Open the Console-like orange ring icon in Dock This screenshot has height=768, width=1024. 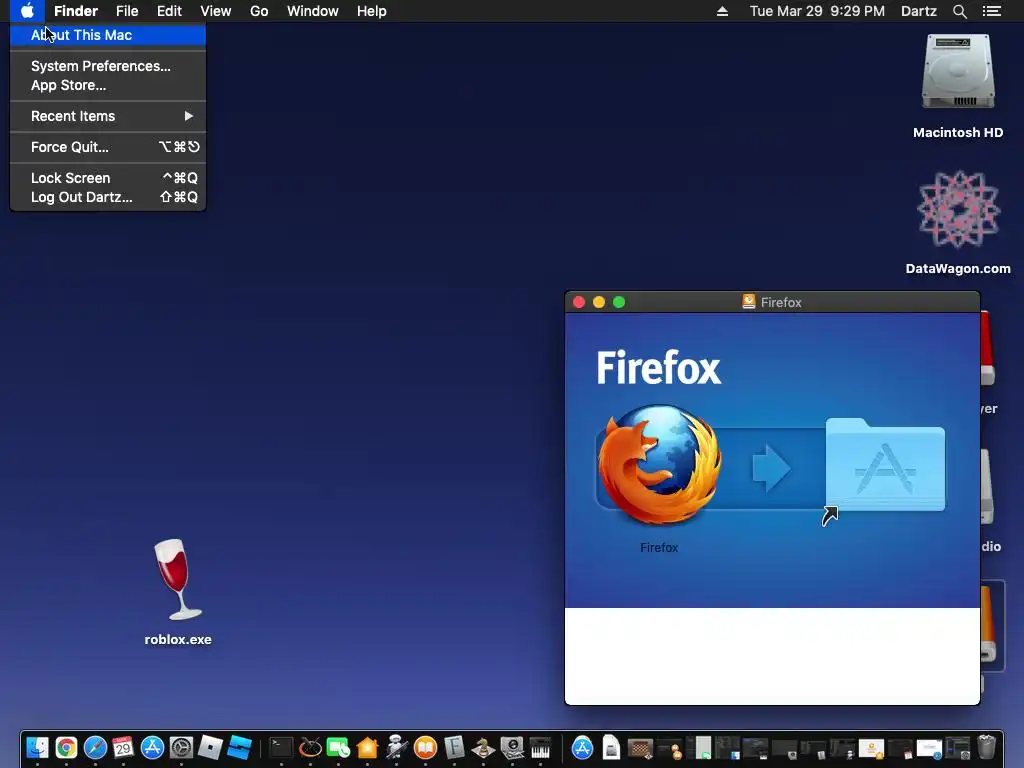point(310,747)
